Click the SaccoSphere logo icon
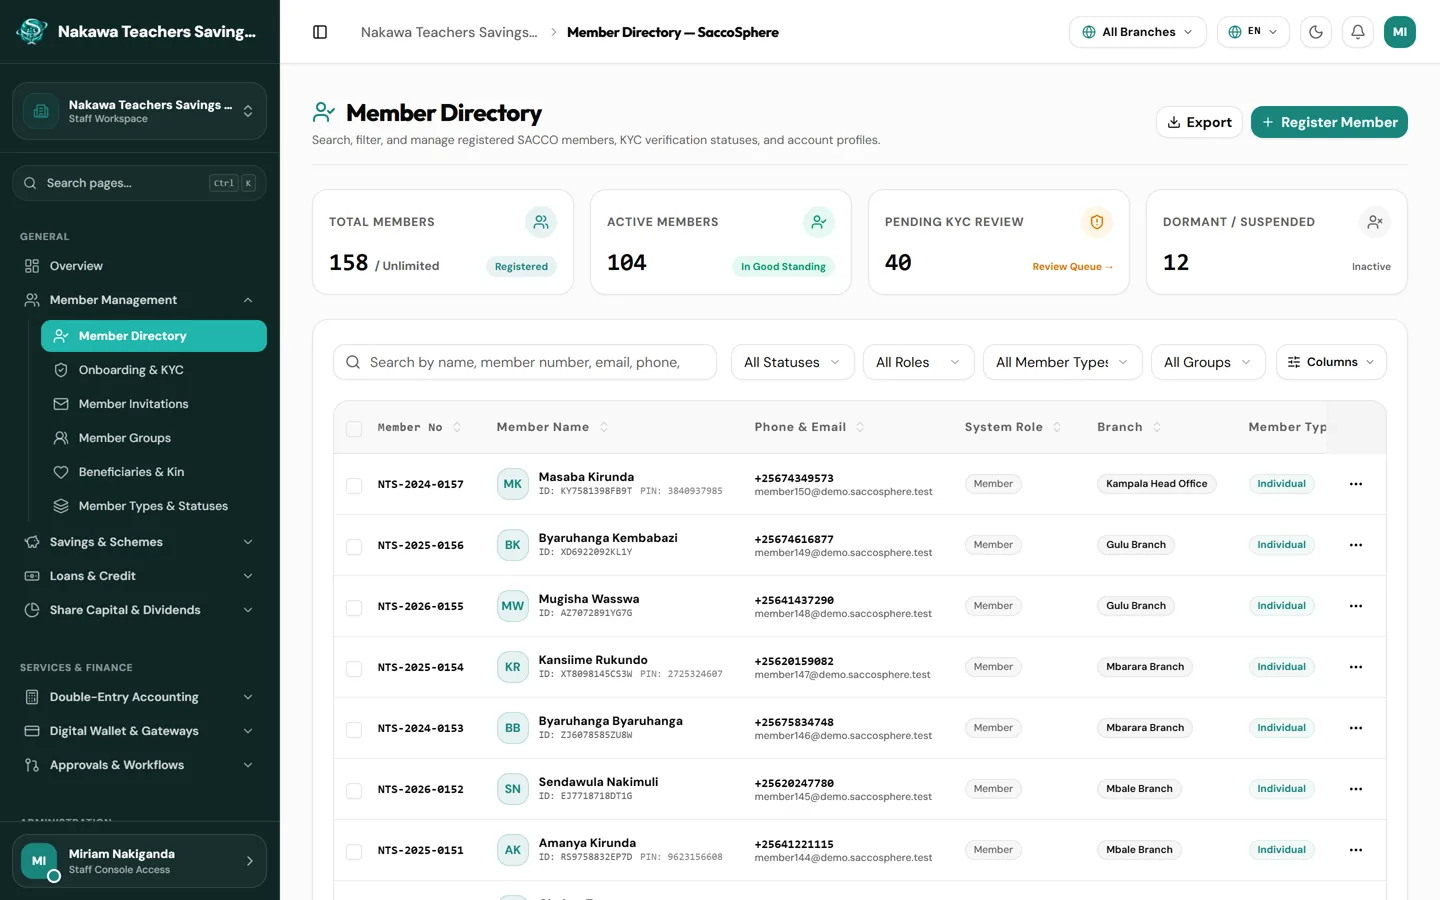This screenshot has height=900, width=1440. pyautogui.click(x=32, y=31)
